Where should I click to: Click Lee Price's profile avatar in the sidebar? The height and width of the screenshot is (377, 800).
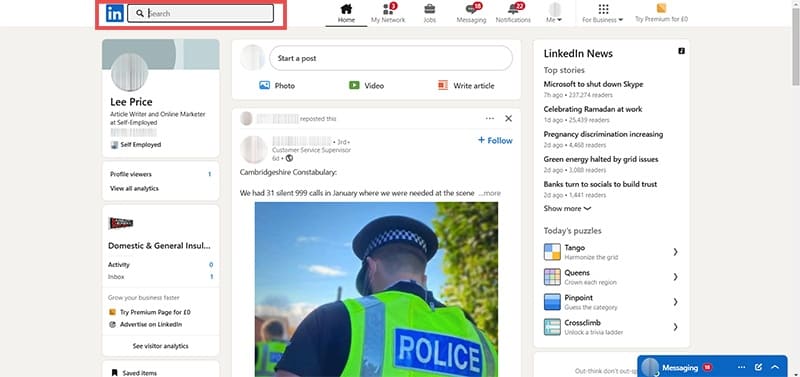[130, 72]
